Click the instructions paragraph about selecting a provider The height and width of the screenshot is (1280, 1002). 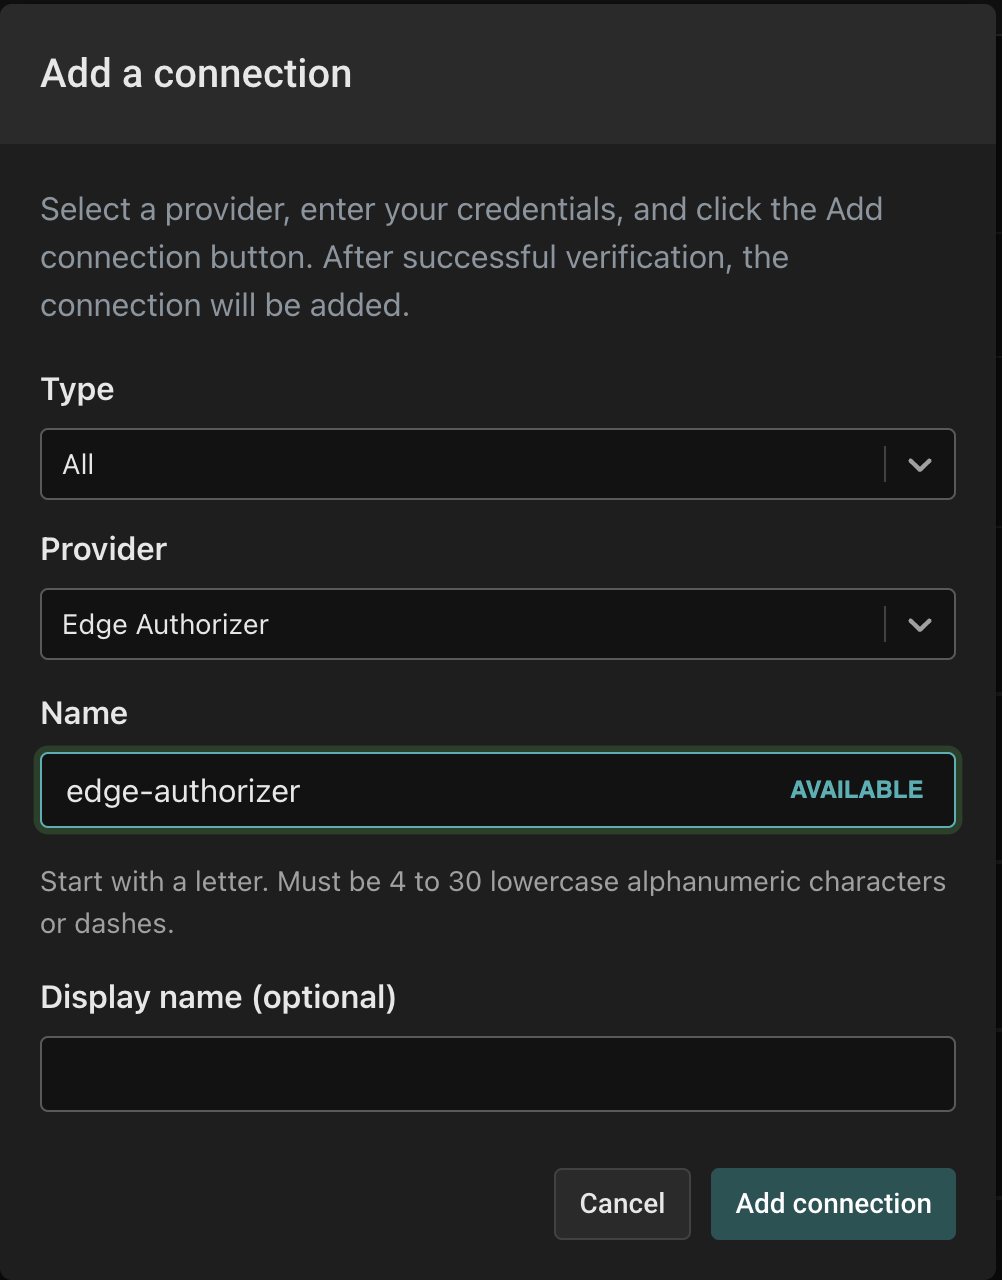[x=461, y=257]
